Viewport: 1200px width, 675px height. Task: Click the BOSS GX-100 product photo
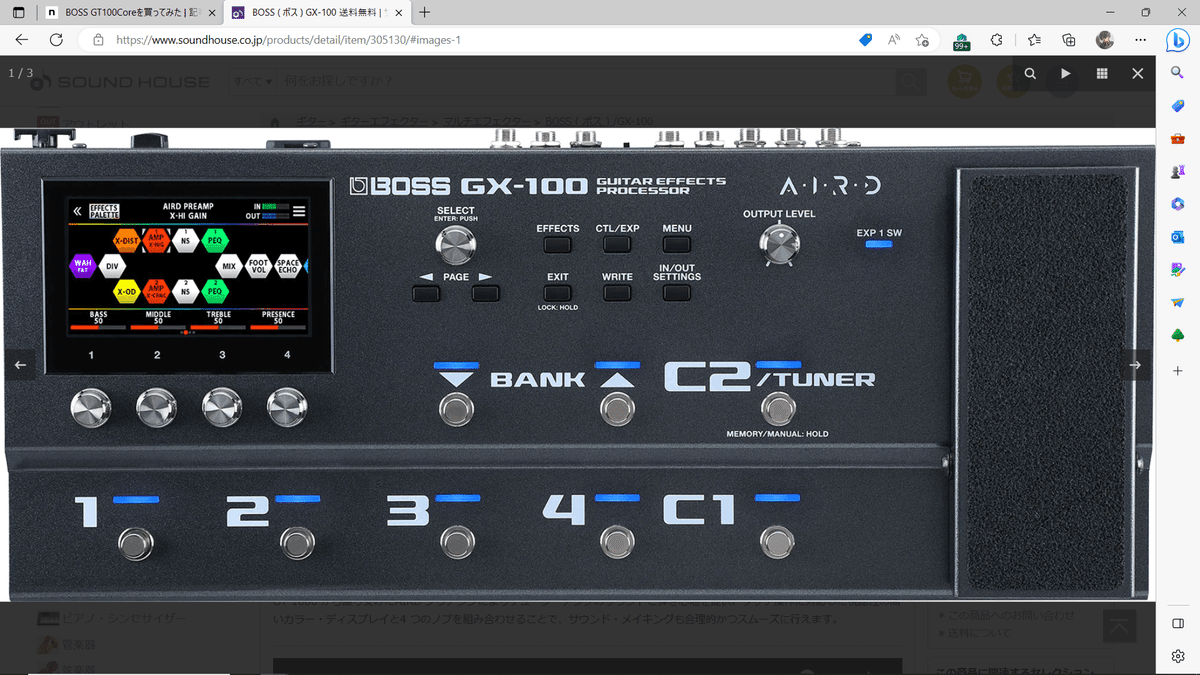tap(578, 364)
